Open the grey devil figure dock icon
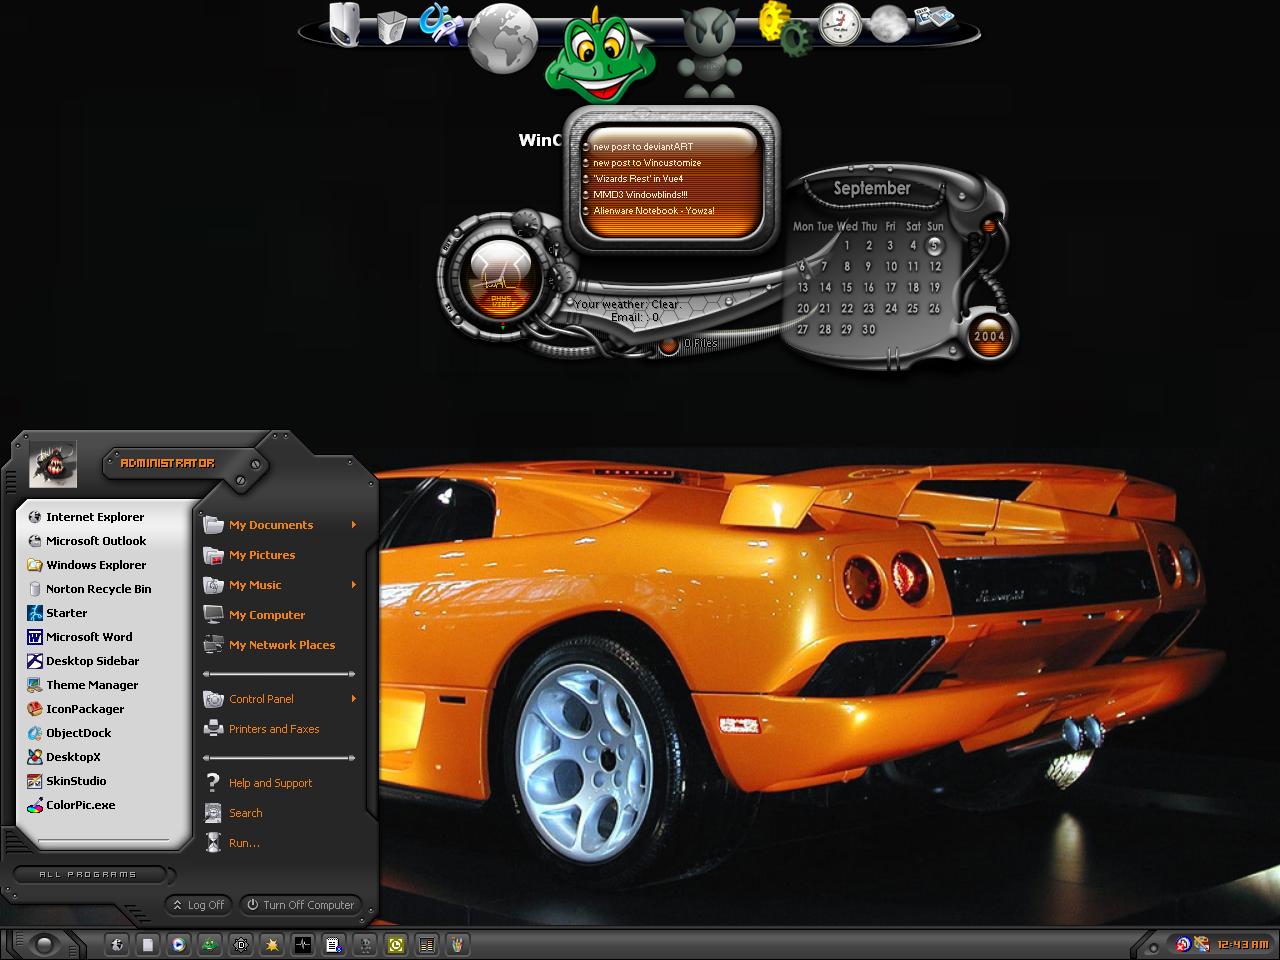Image resolution: width=1280 pixels, height=960 pixels. [708, 52]
